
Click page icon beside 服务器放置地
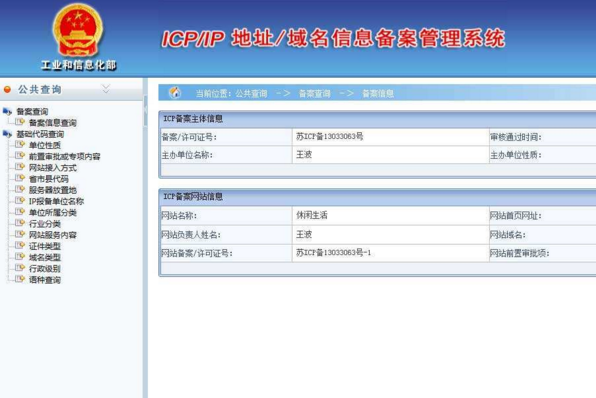click(x=20, y=189)
